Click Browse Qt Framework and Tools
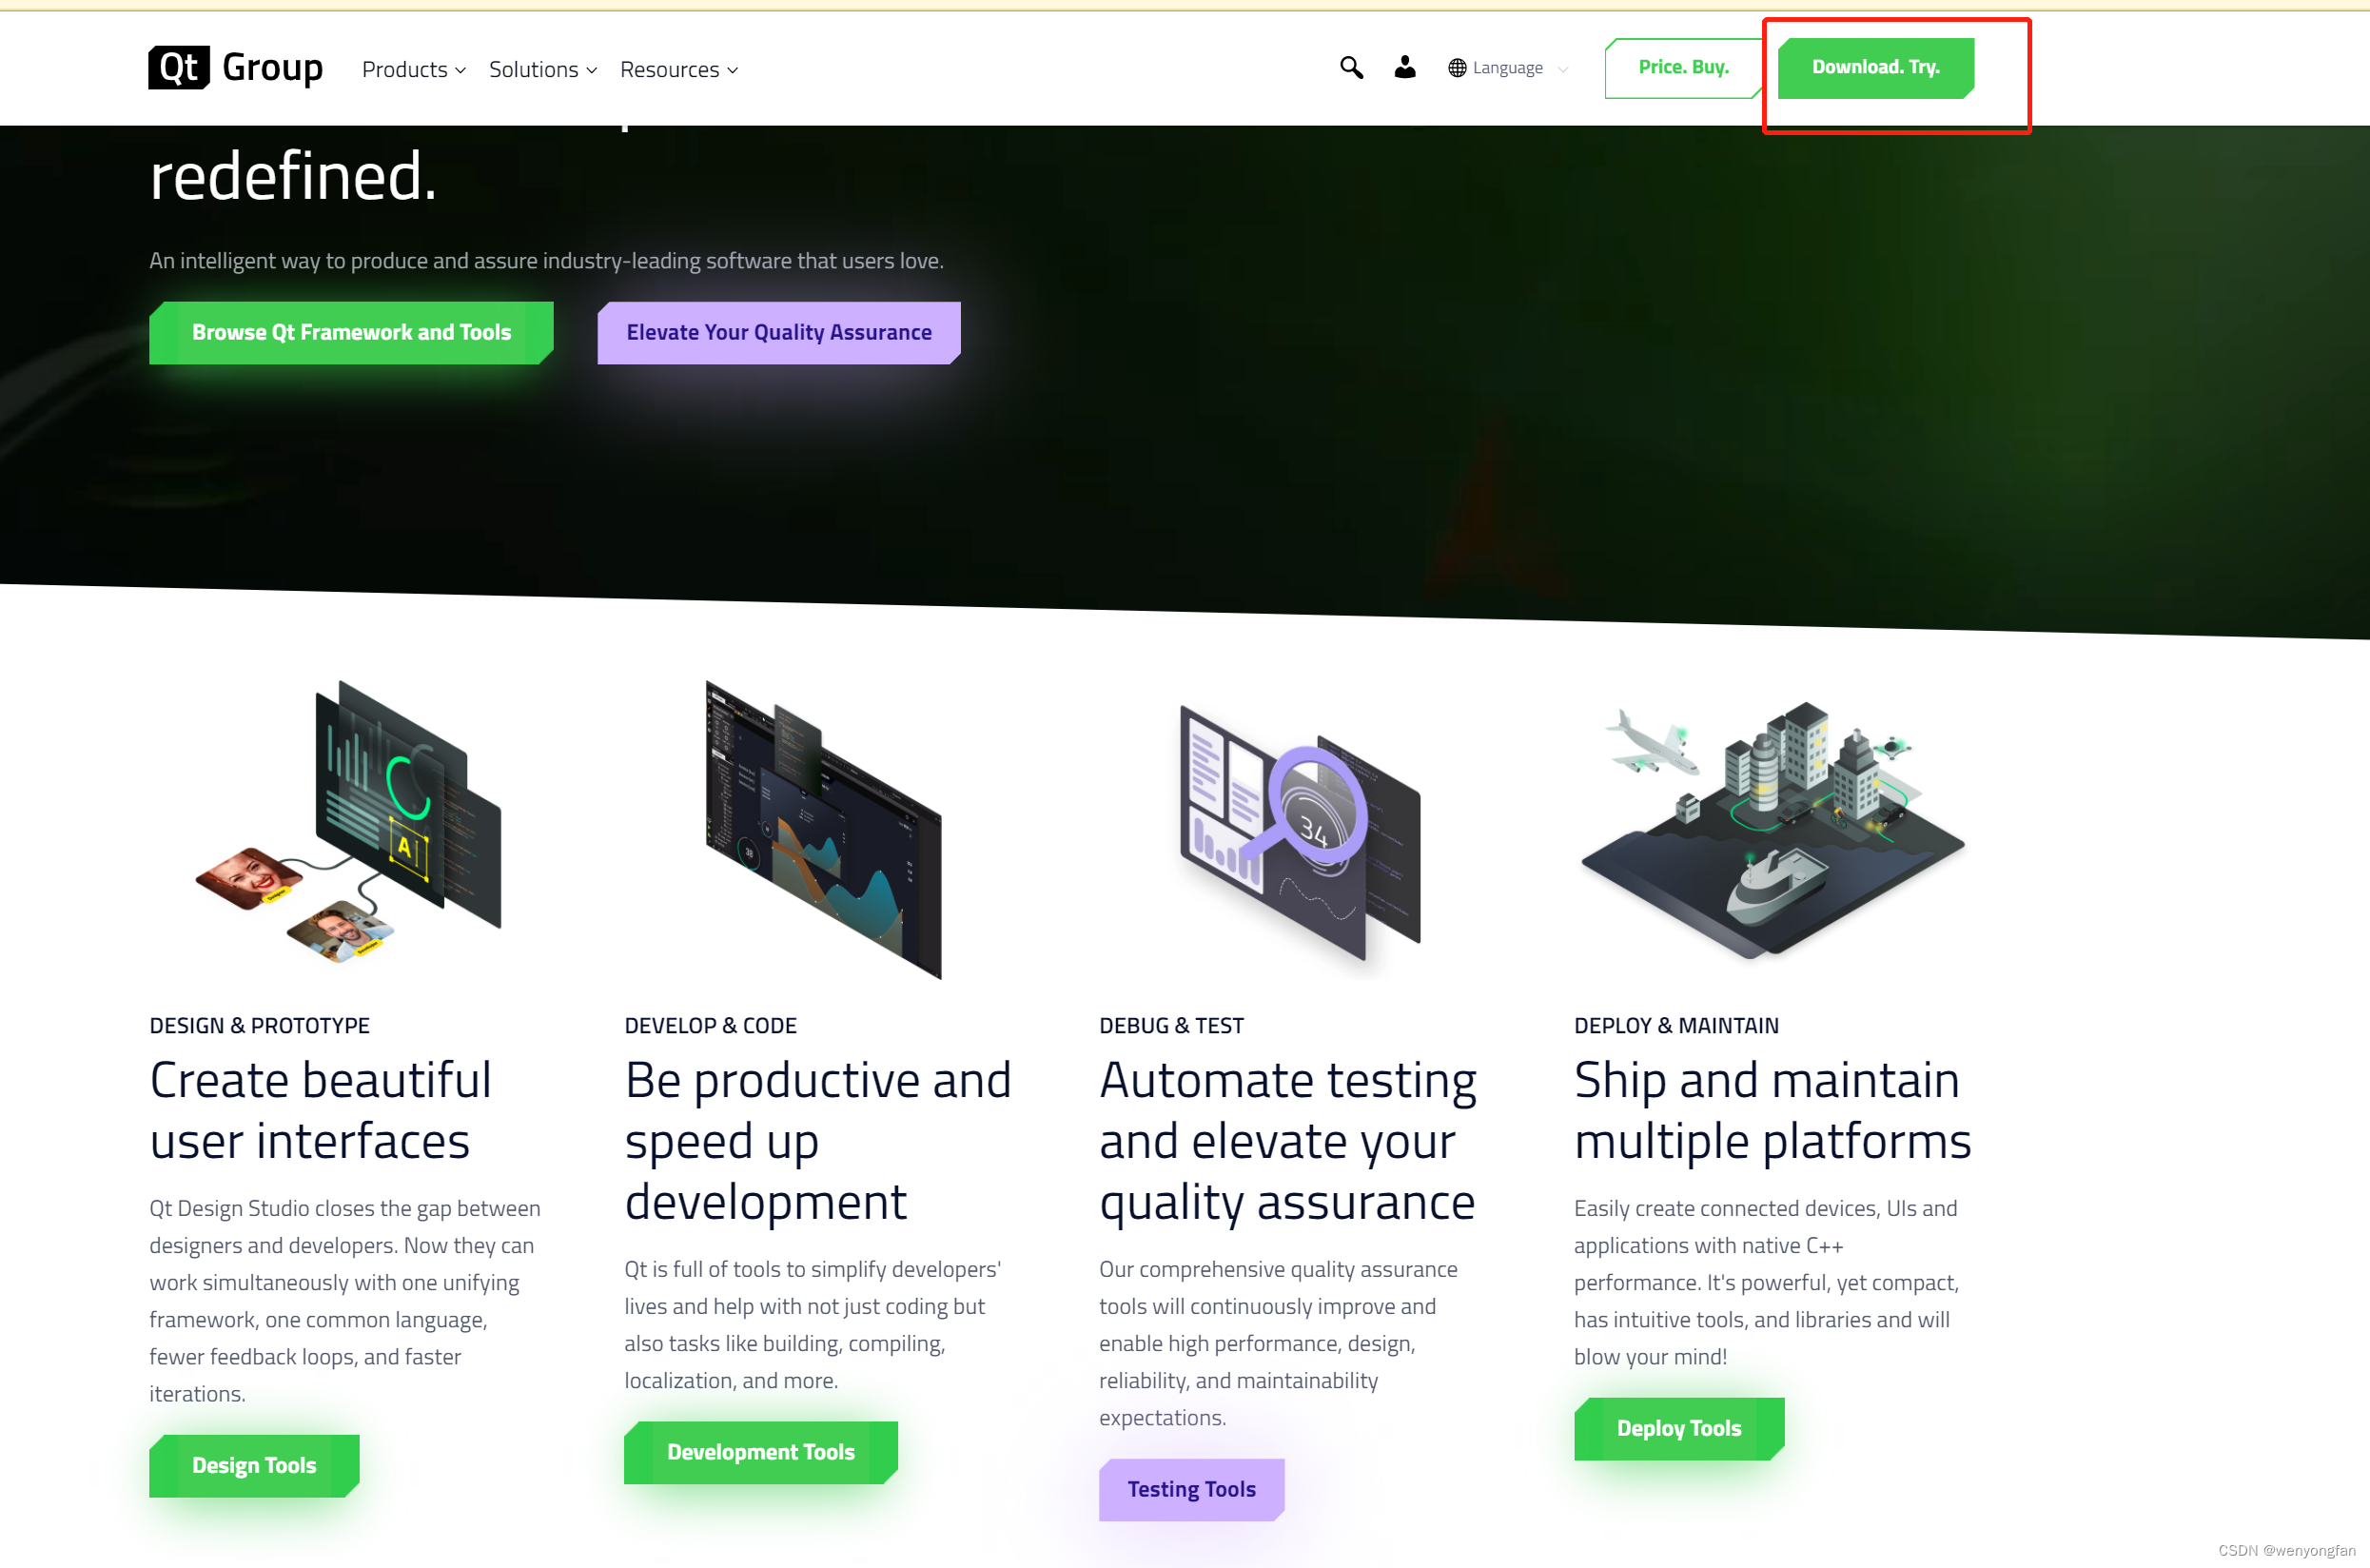 click(x=350, y=329)
